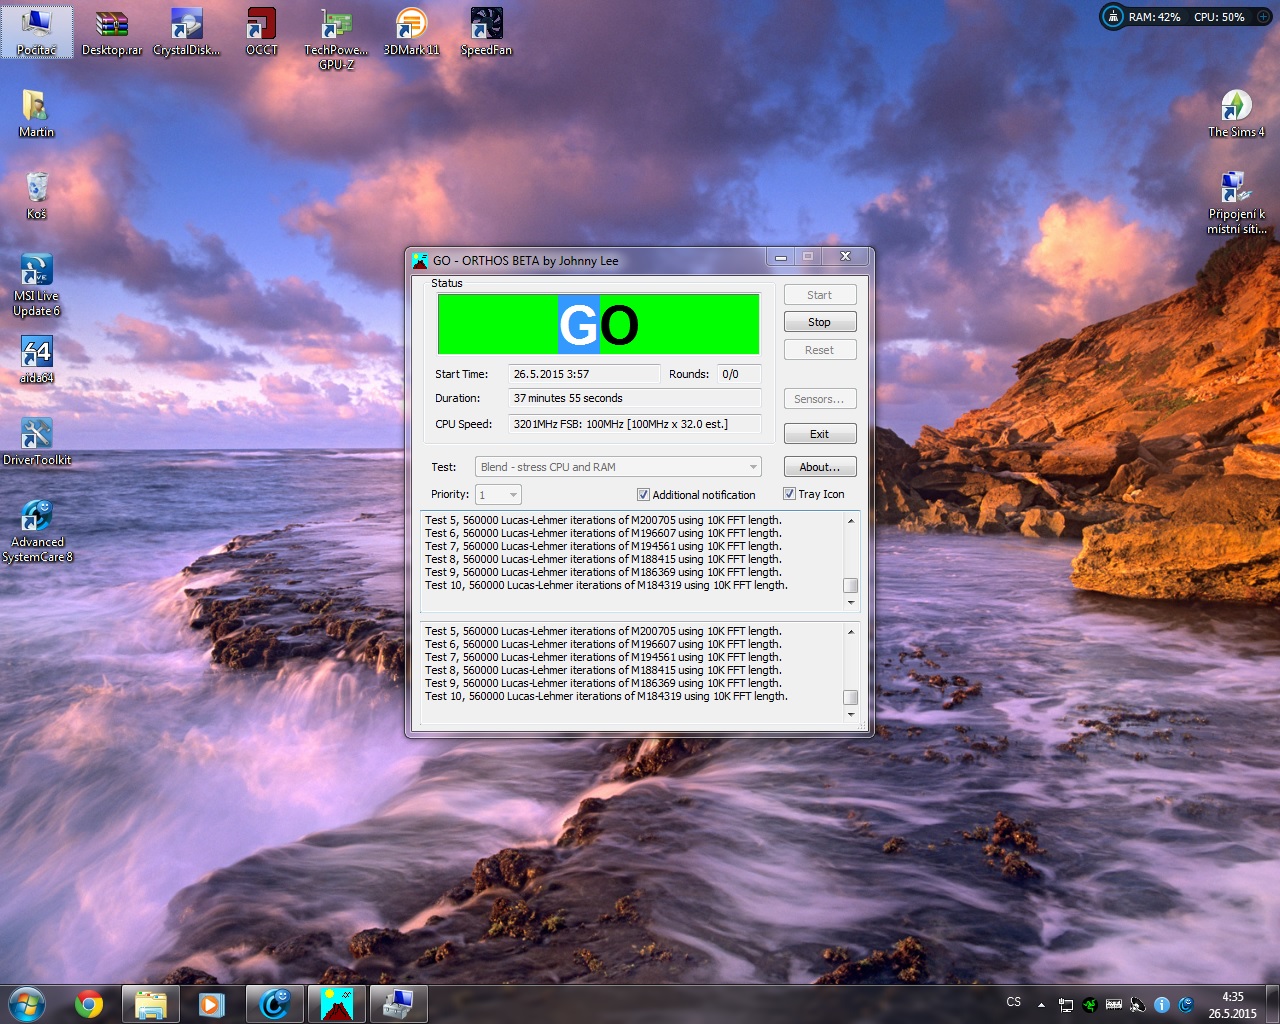This screenshot has width=1280, height=1024.
Task: Open the CrystalDisk desktop icon
Action: tap(186, 30)
